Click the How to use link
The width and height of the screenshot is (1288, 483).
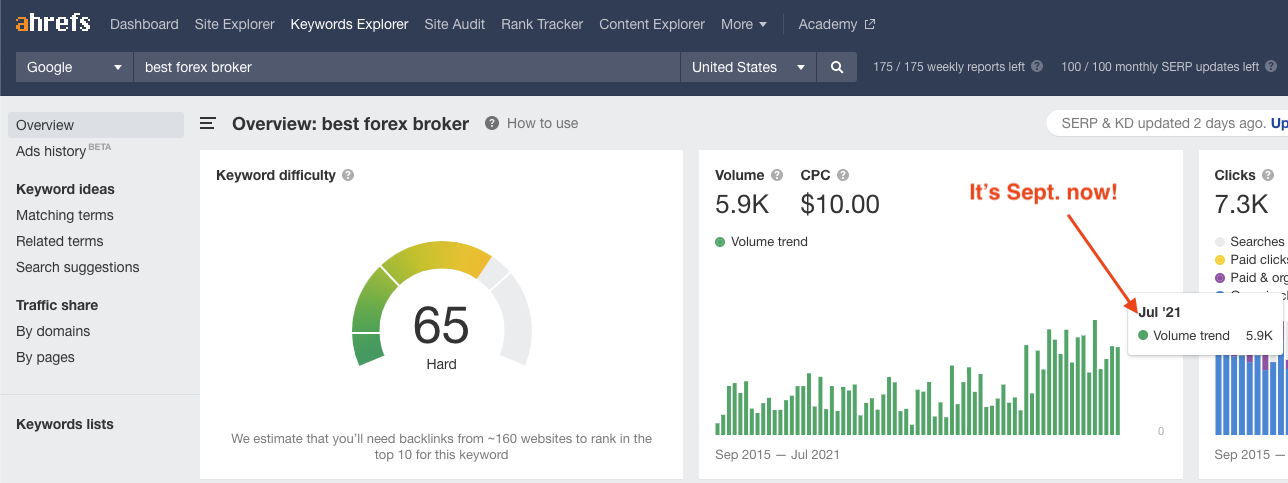click(x=543, y=123)
